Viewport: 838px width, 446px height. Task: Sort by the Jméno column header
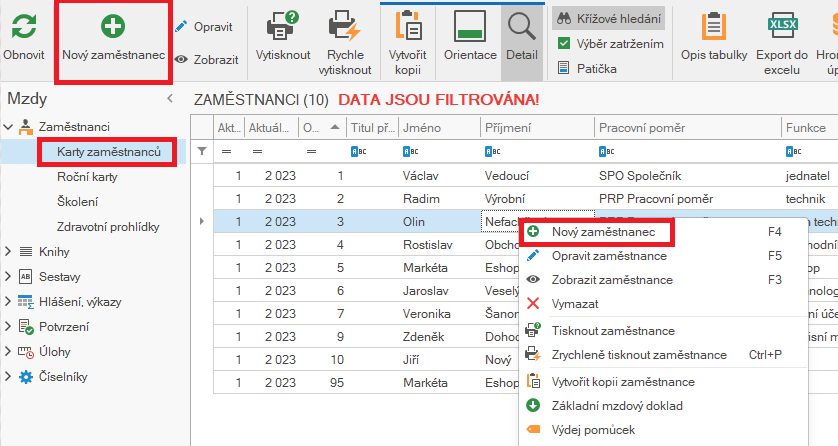(439, 128)
